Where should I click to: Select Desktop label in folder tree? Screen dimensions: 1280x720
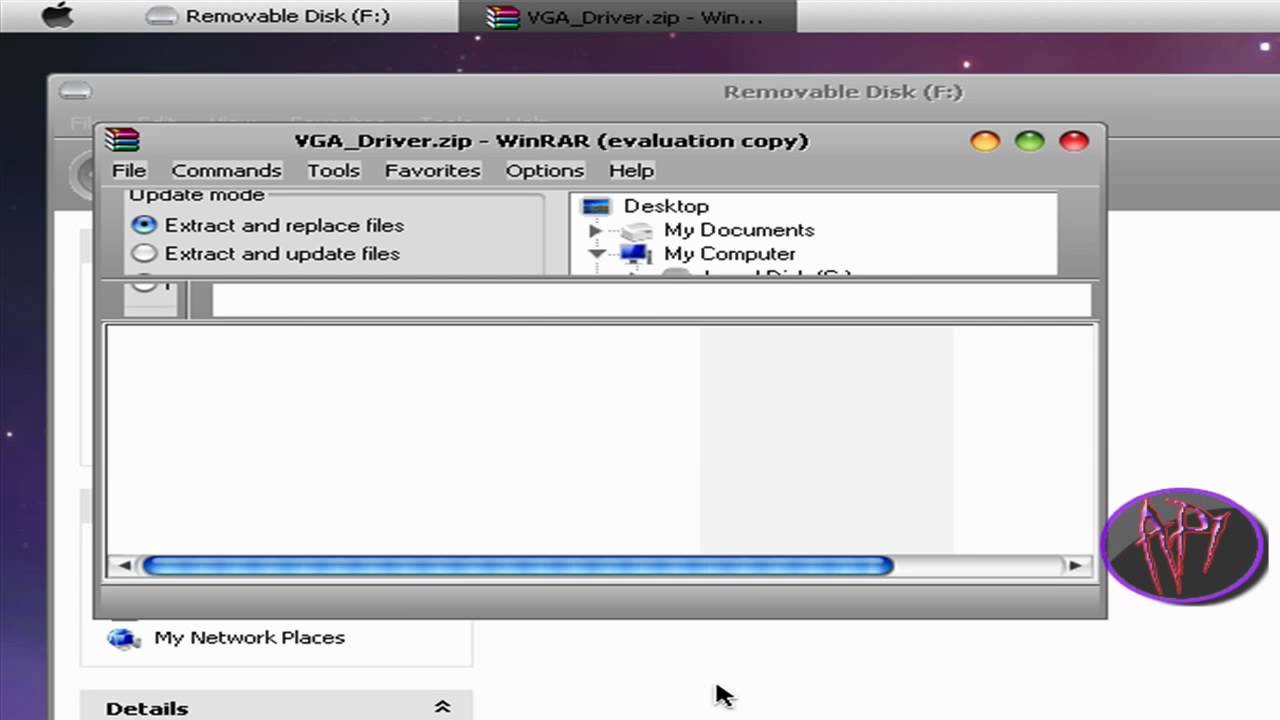click(x=667, y=206)
